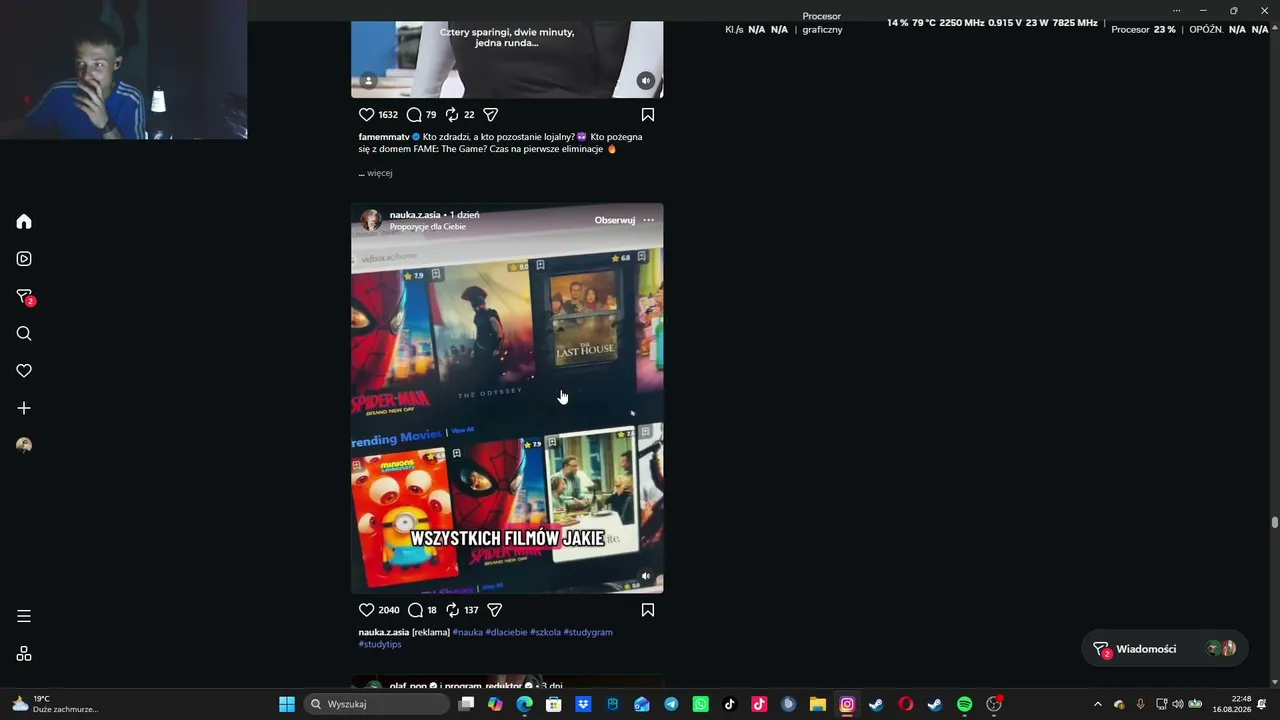Launch Spotify from the taskbar
Image resolution: width=1280 pixels, height=720 pixels.
[964, 704]
